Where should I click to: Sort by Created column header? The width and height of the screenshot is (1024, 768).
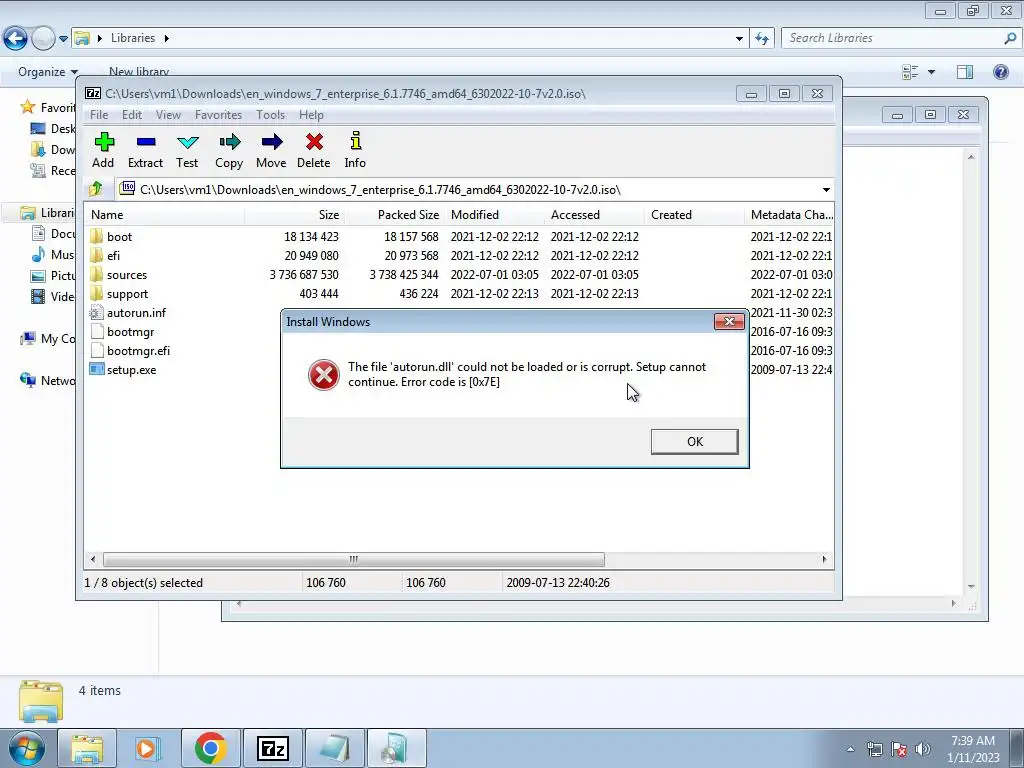click(x=694, y=215)
